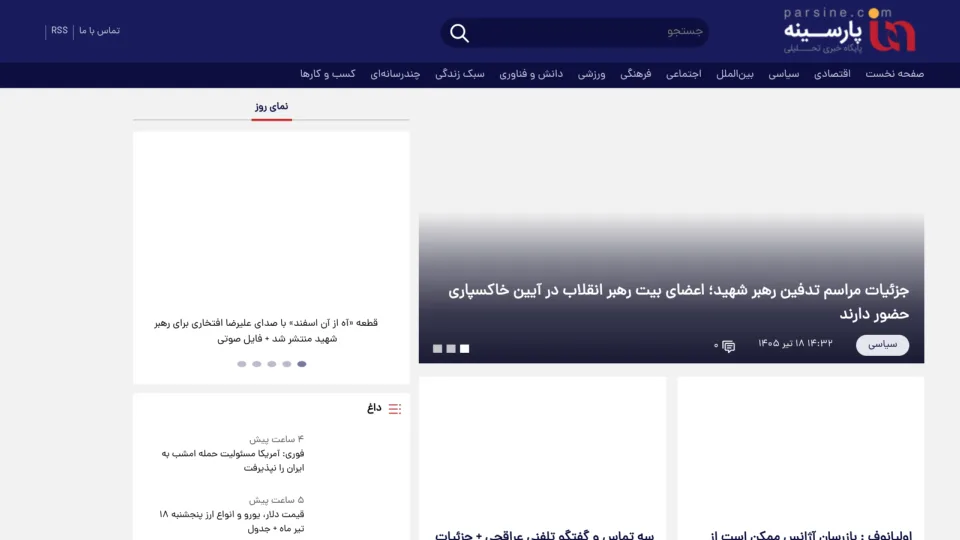Image resolution: width=960 pixels, height=540 pixels.
Task: Click the داغ list icon
Action: pyautogui.click(x=395, y=408)
